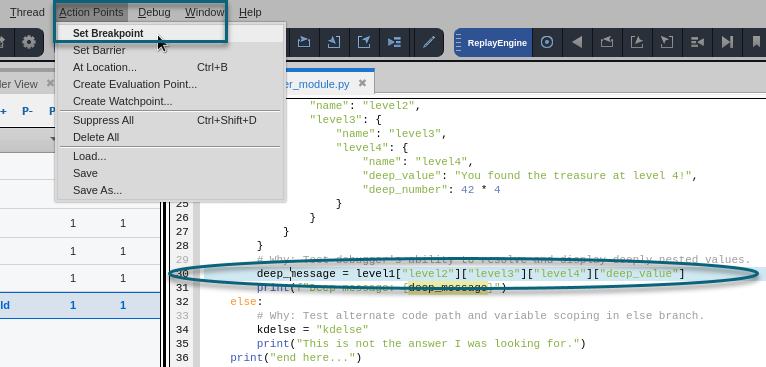This screenshot has height=367, width=766.
Task: Choose Create Evaluation Point... menu entry
Action: (x=170, y=85)
